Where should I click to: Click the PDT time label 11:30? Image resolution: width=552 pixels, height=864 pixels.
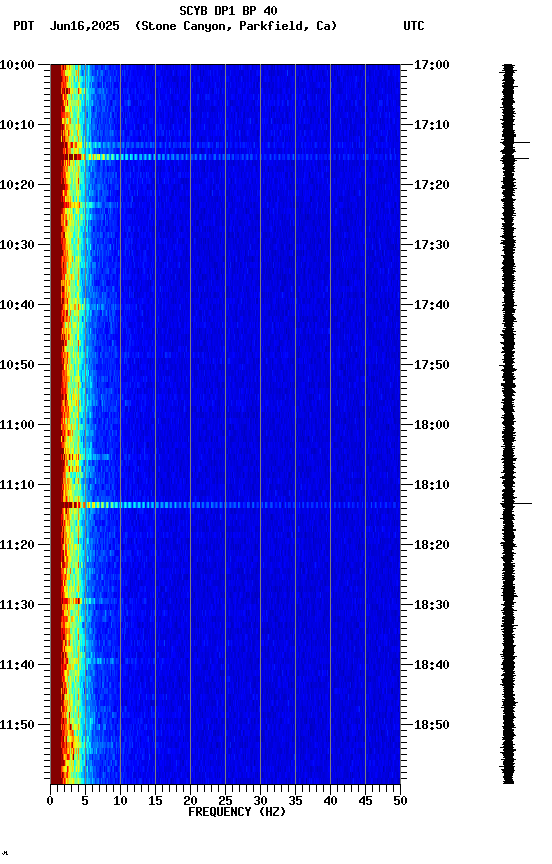pos(17,606)
